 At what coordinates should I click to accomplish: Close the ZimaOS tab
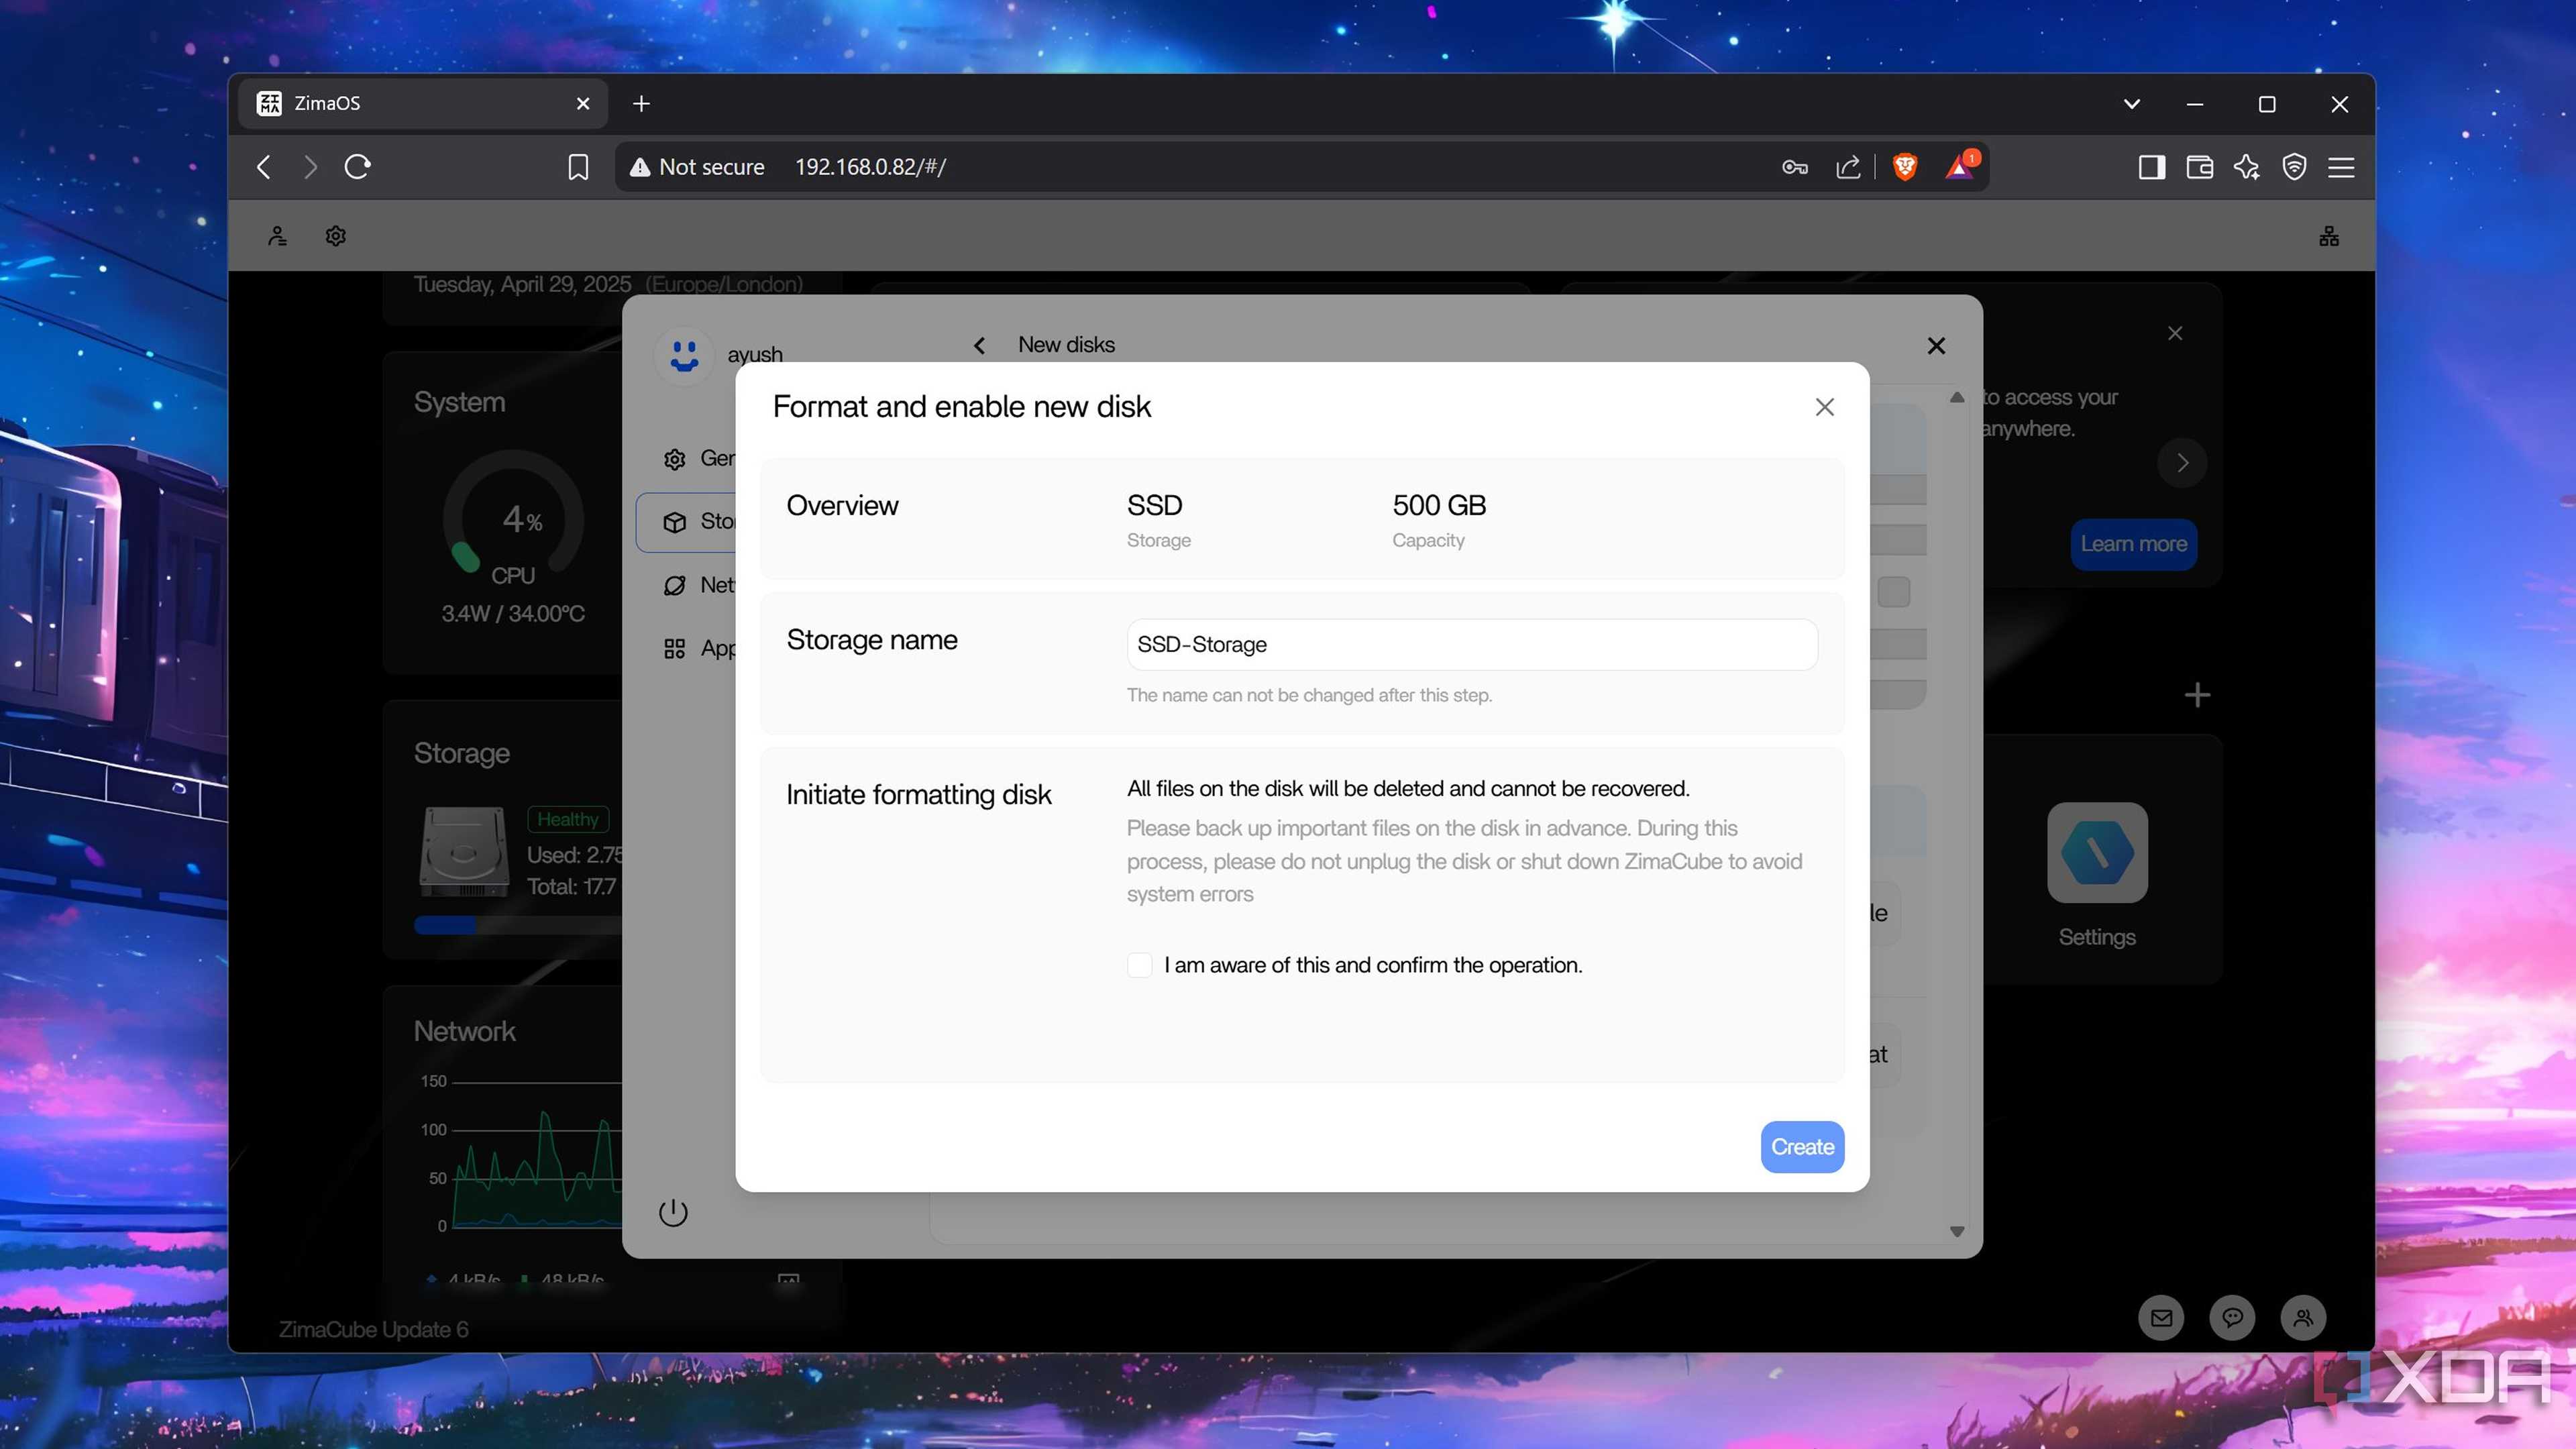point(583,104)
